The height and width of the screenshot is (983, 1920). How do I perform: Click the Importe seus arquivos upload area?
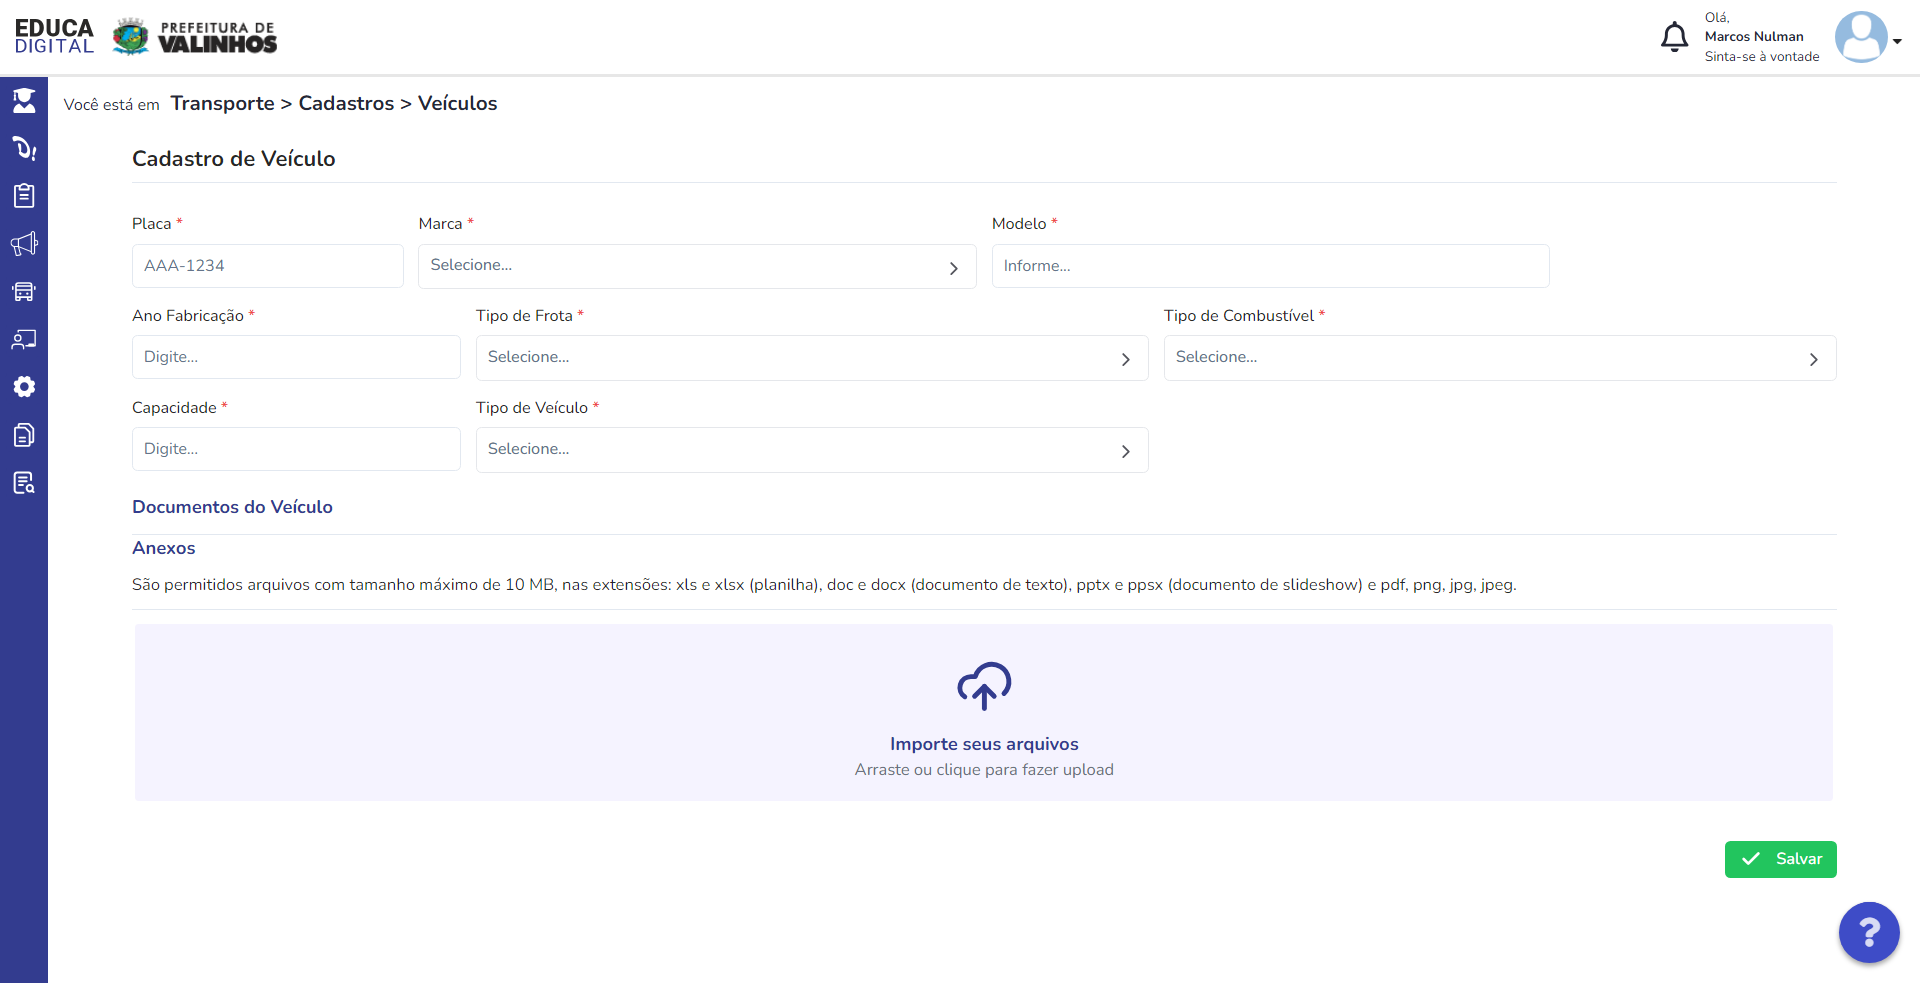point(984,712)
